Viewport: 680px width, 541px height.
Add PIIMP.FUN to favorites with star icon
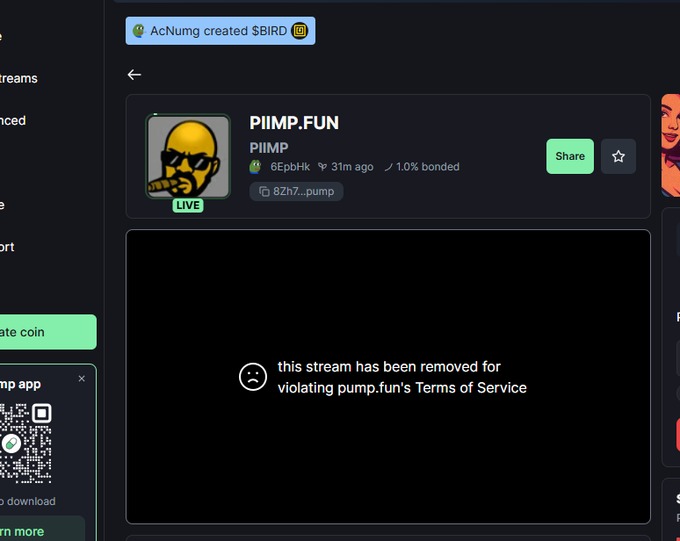coord(618,156)
